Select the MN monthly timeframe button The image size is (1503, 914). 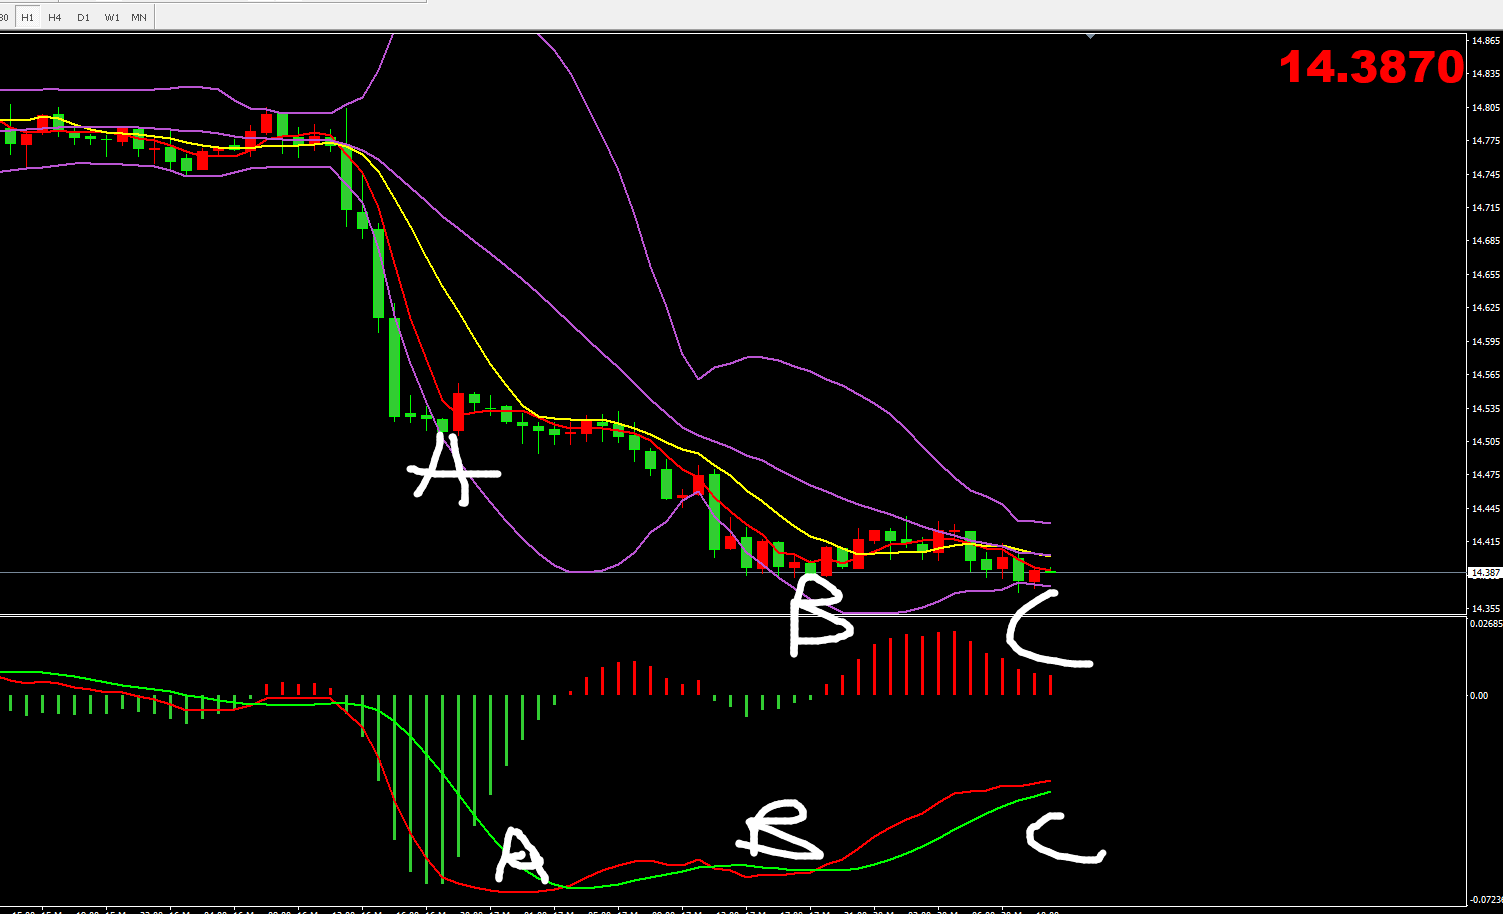139,17
